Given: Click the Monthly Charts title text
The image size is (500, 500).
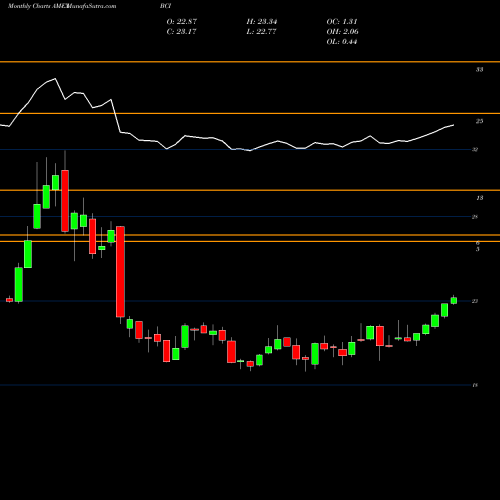Looking at the screenshot, I should pos(29,6).
